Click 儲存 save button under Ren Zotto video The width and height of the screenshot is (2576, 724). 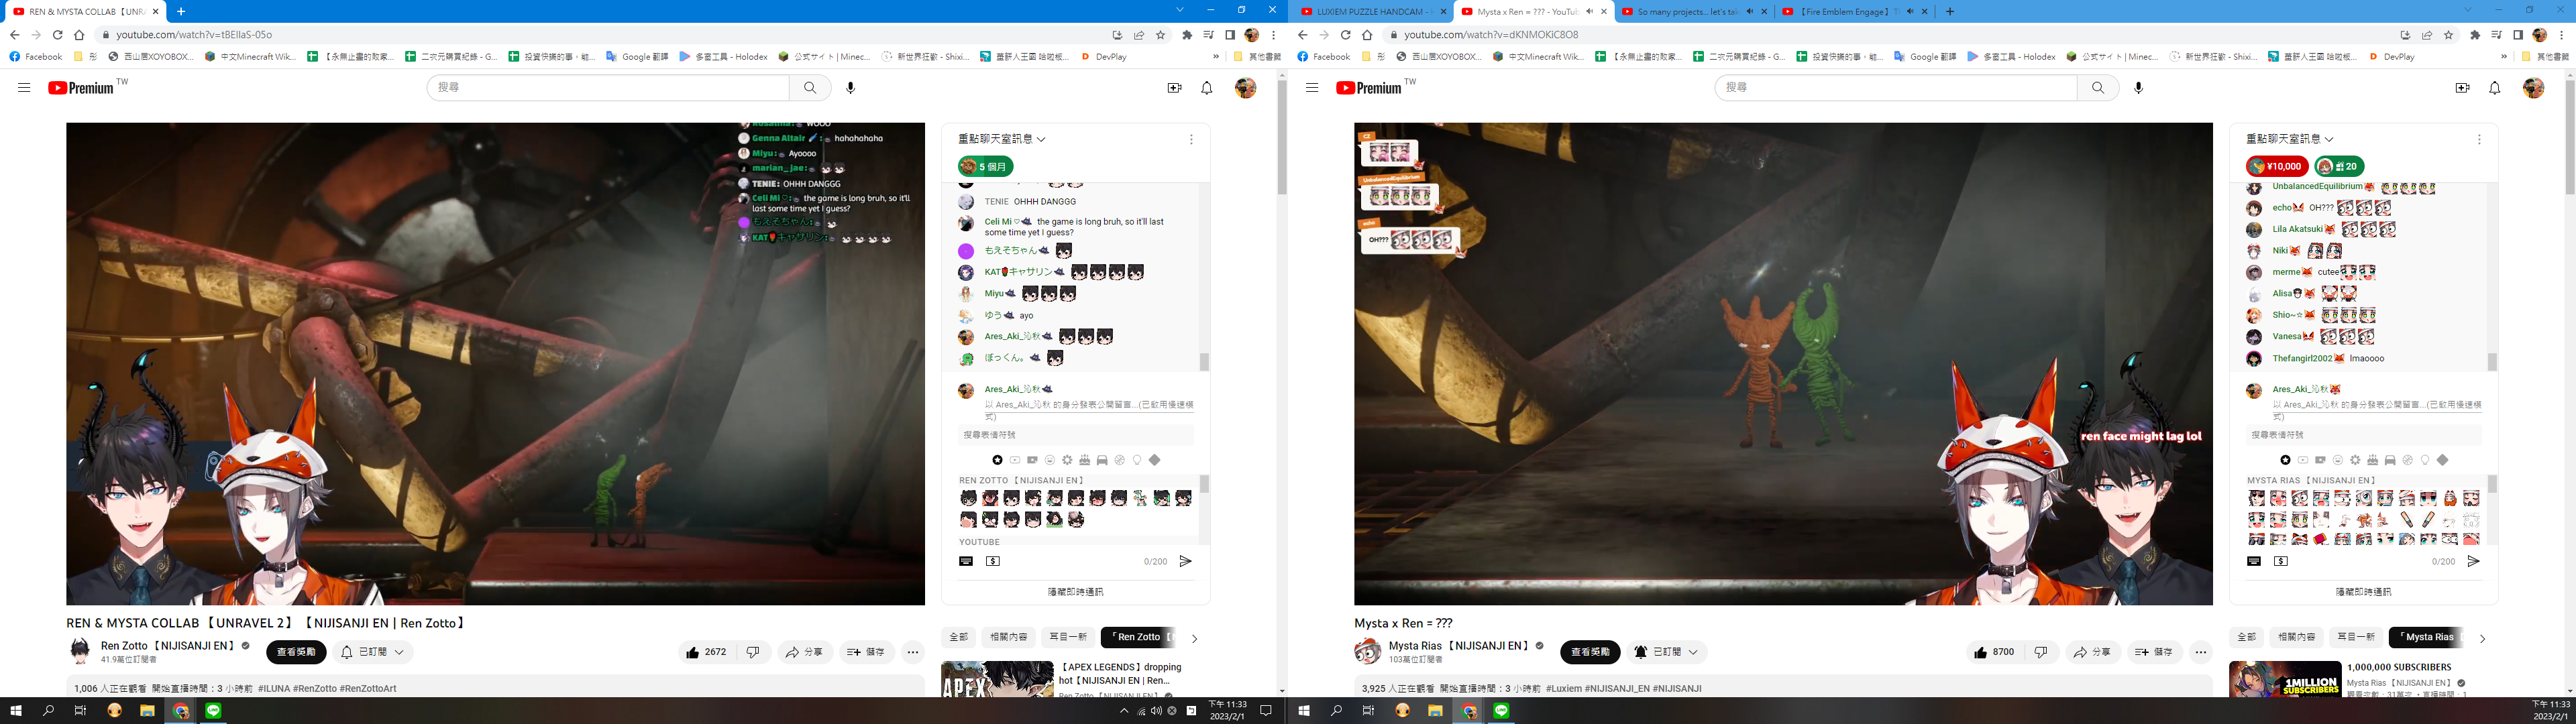pos(866,652)
